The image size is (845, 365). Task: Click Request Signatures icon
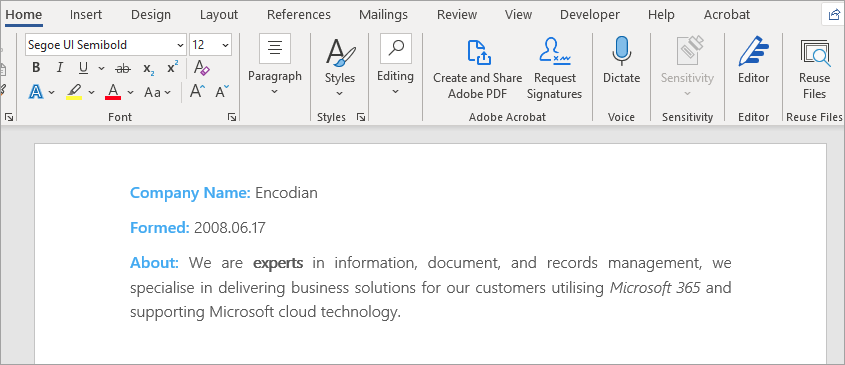[555, 68]
